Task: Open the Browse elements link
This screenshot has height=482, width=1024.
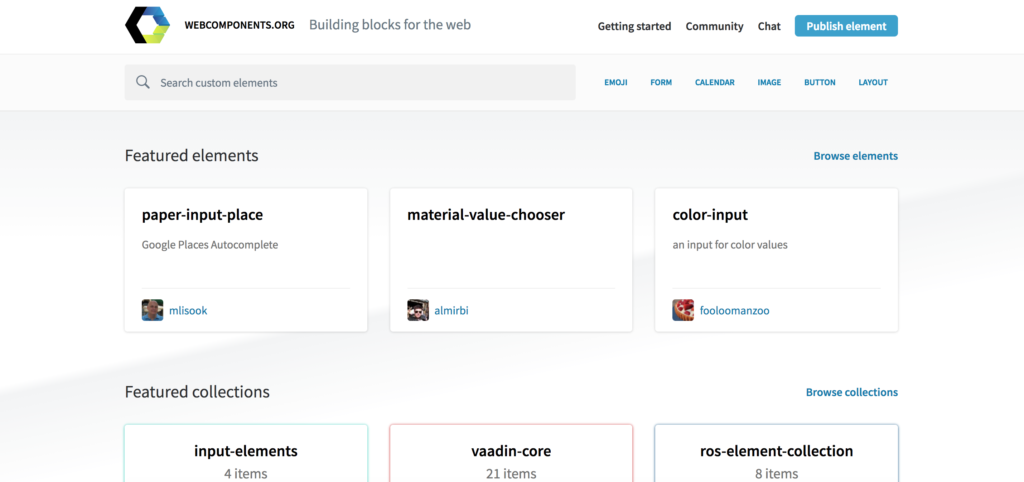Action: 856,156
